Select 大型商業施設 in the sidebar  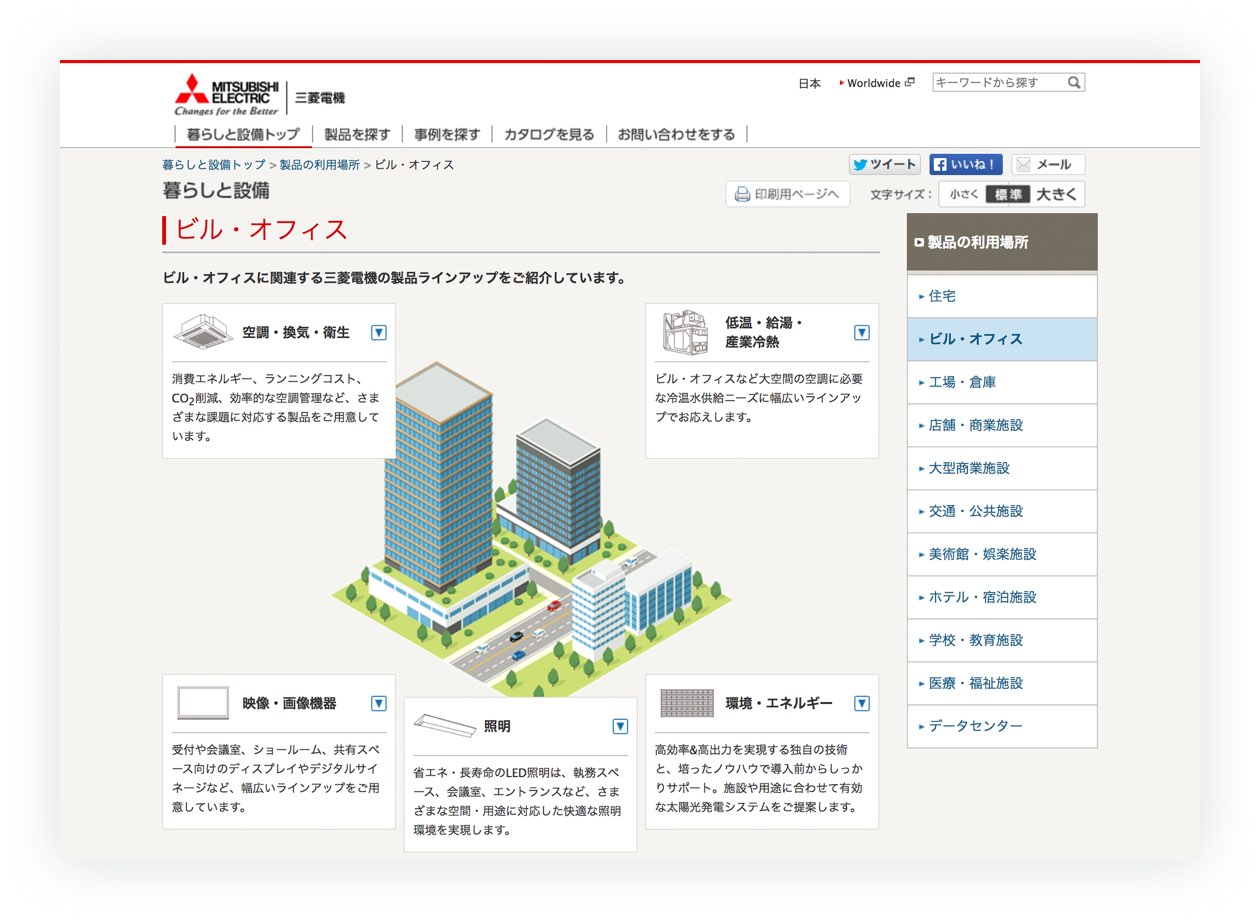(1002, 468)
